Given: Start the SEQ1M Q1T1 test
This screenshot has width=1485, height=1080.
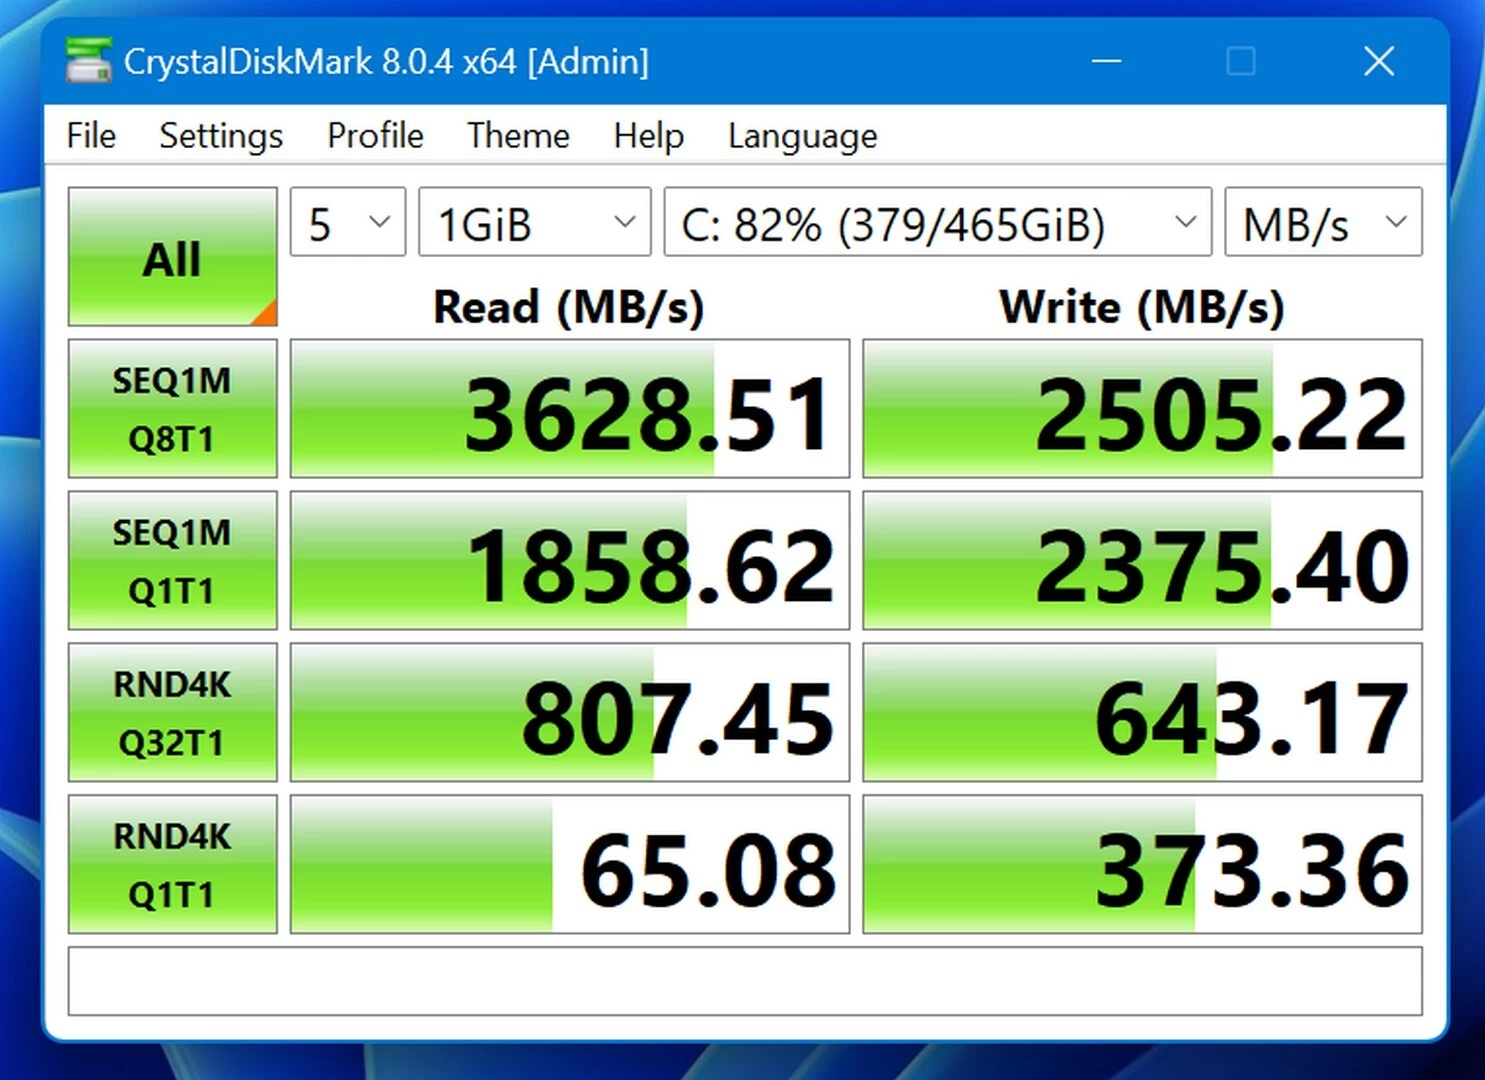Looking at the screenshot, I should click(172, 561).
